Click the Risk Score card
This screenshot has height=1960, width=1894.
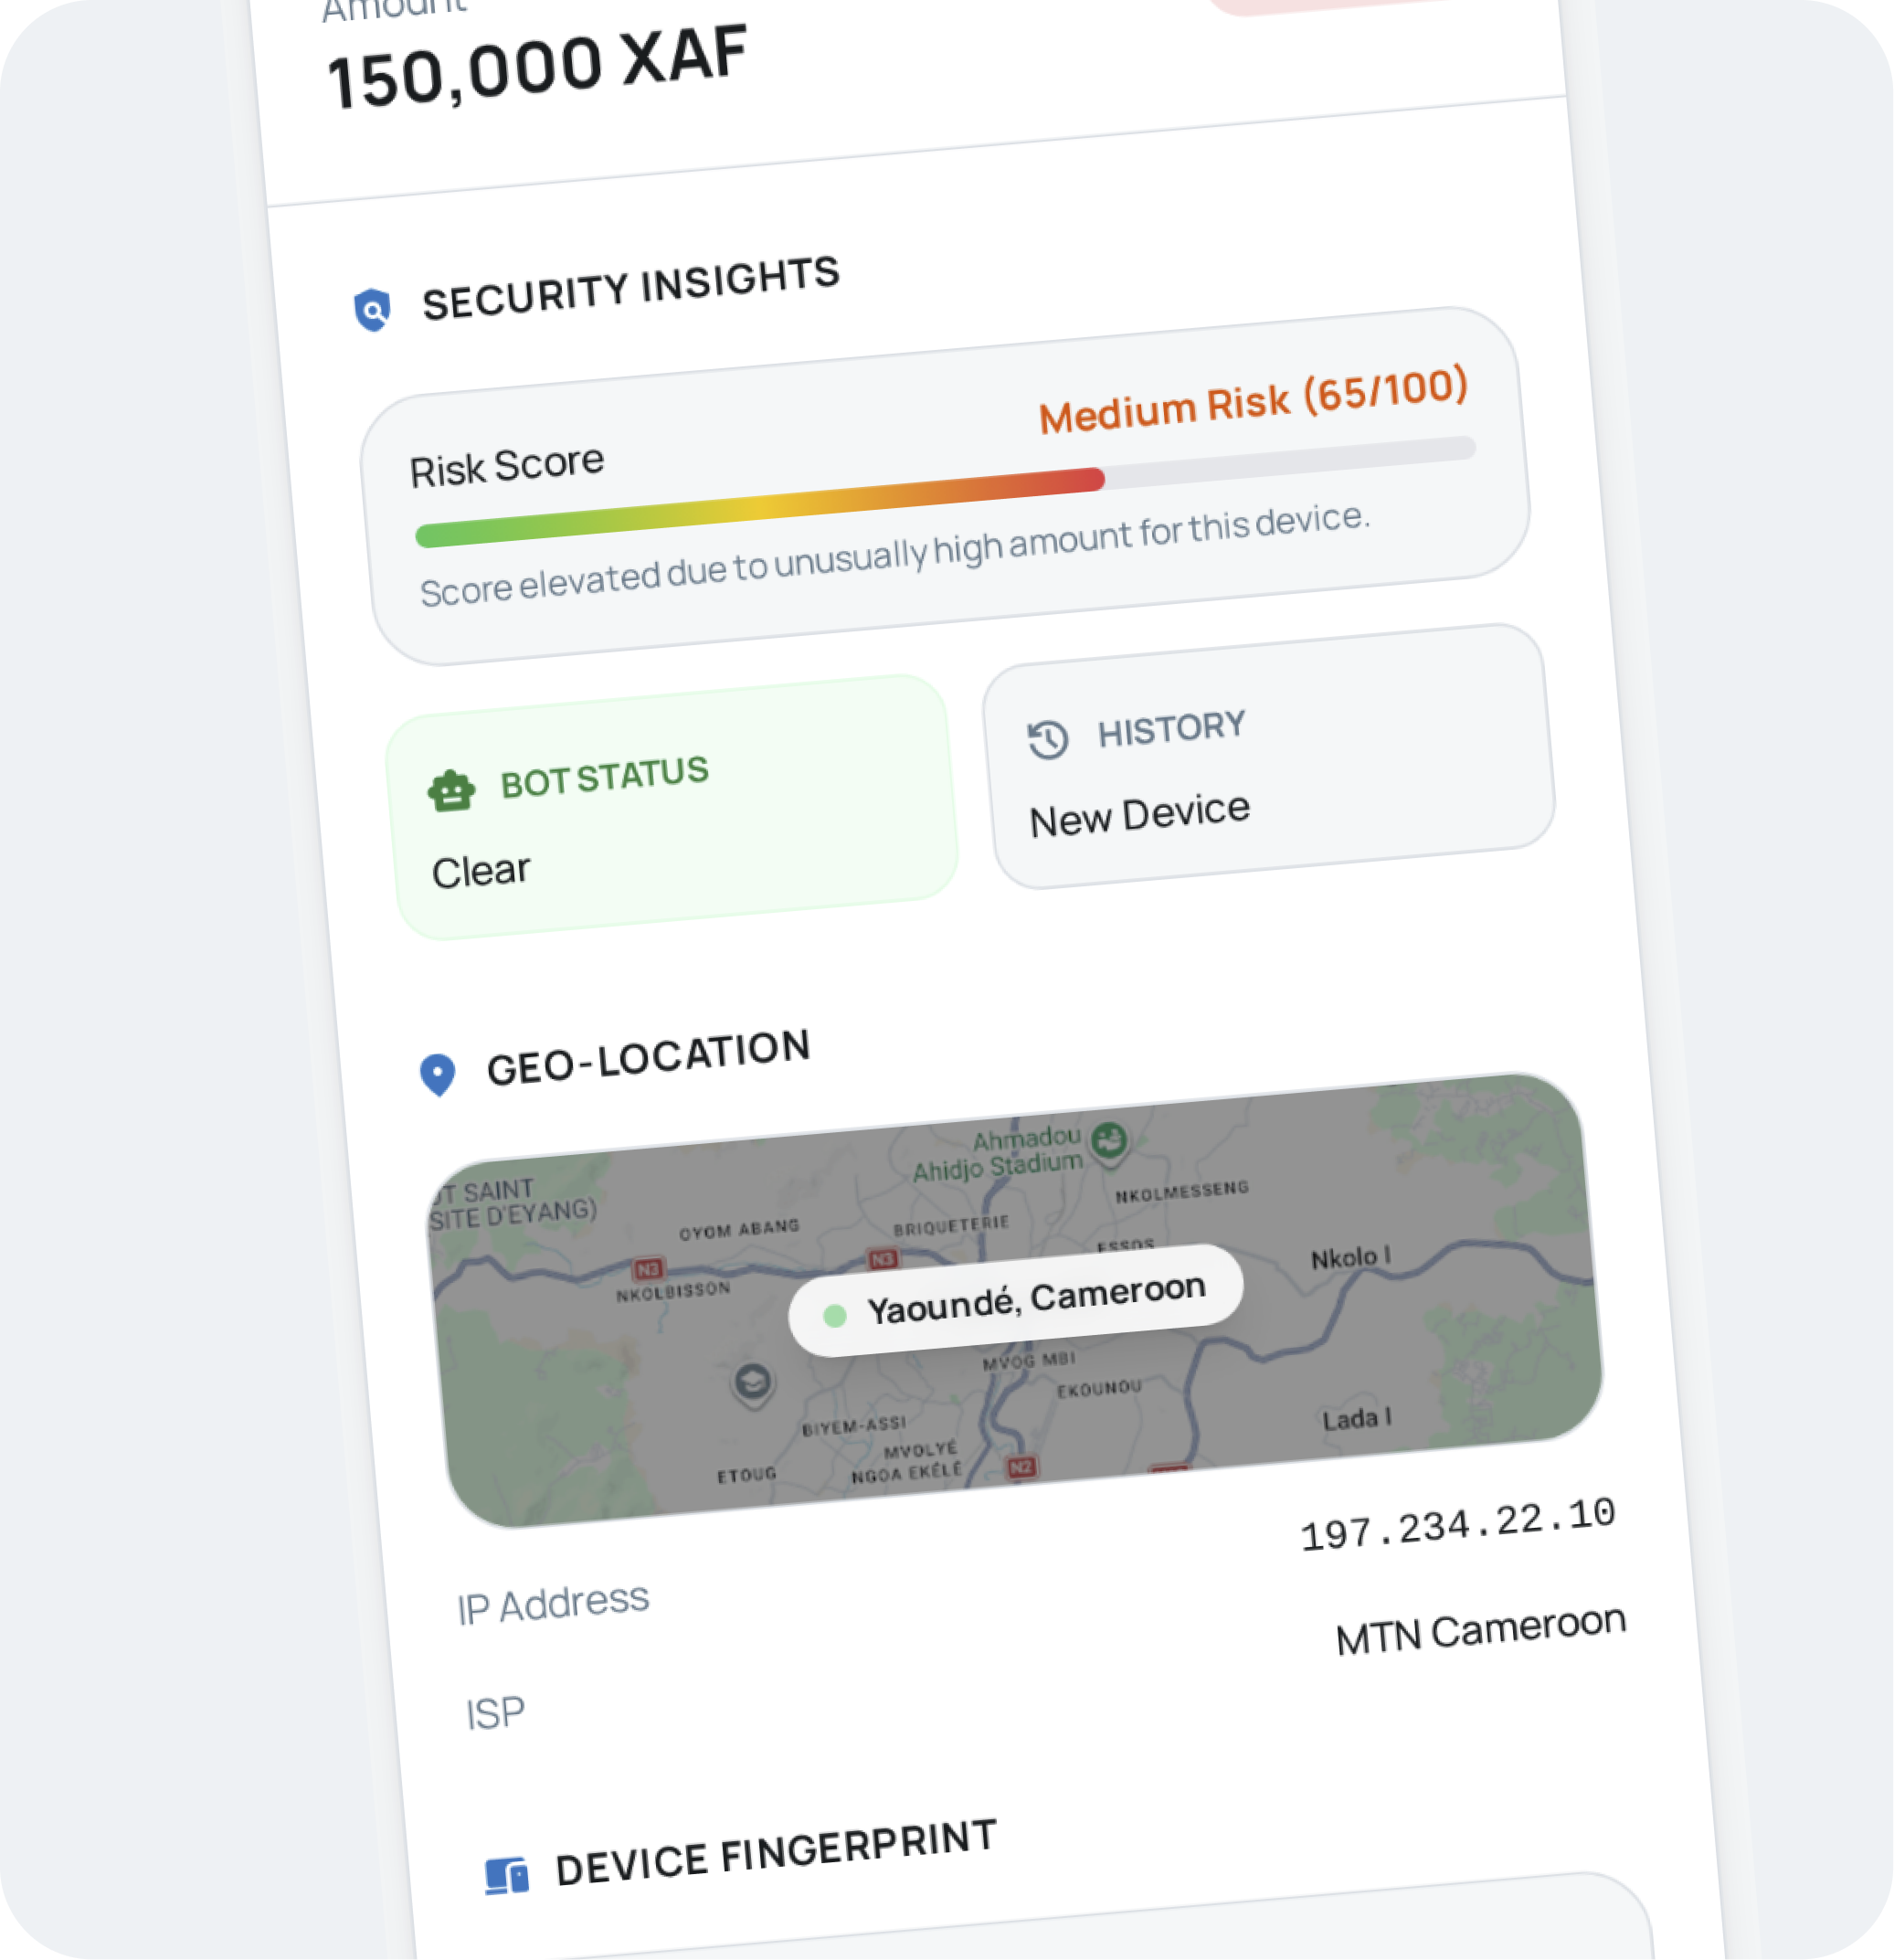(945, 486)
